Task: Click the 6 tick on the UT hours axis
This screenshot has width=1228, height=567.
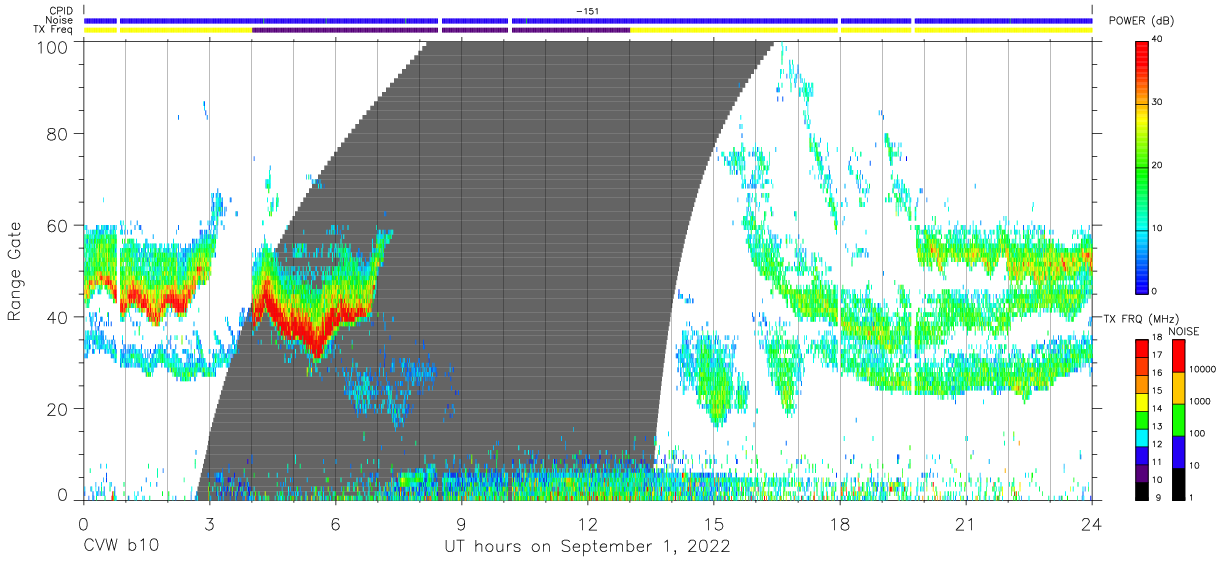Action: (x=335, y=522)
